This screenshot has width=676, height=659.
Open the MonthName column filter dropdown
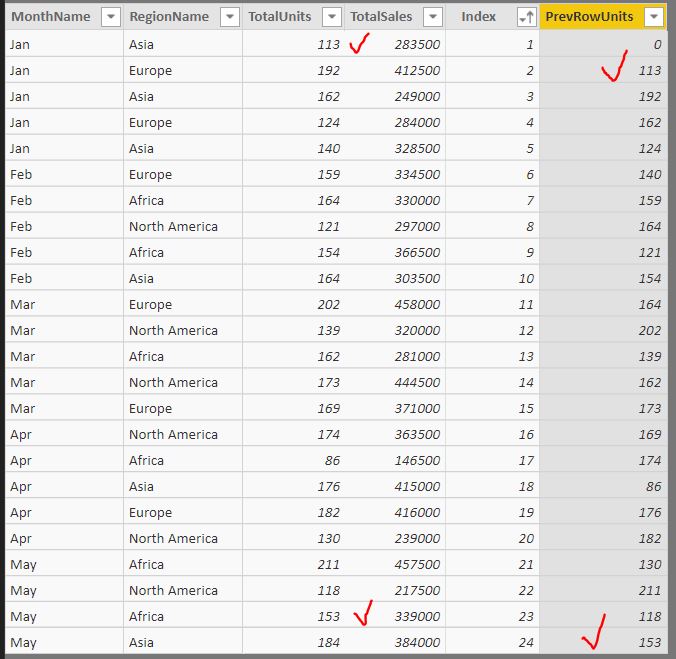coord(111,17)
